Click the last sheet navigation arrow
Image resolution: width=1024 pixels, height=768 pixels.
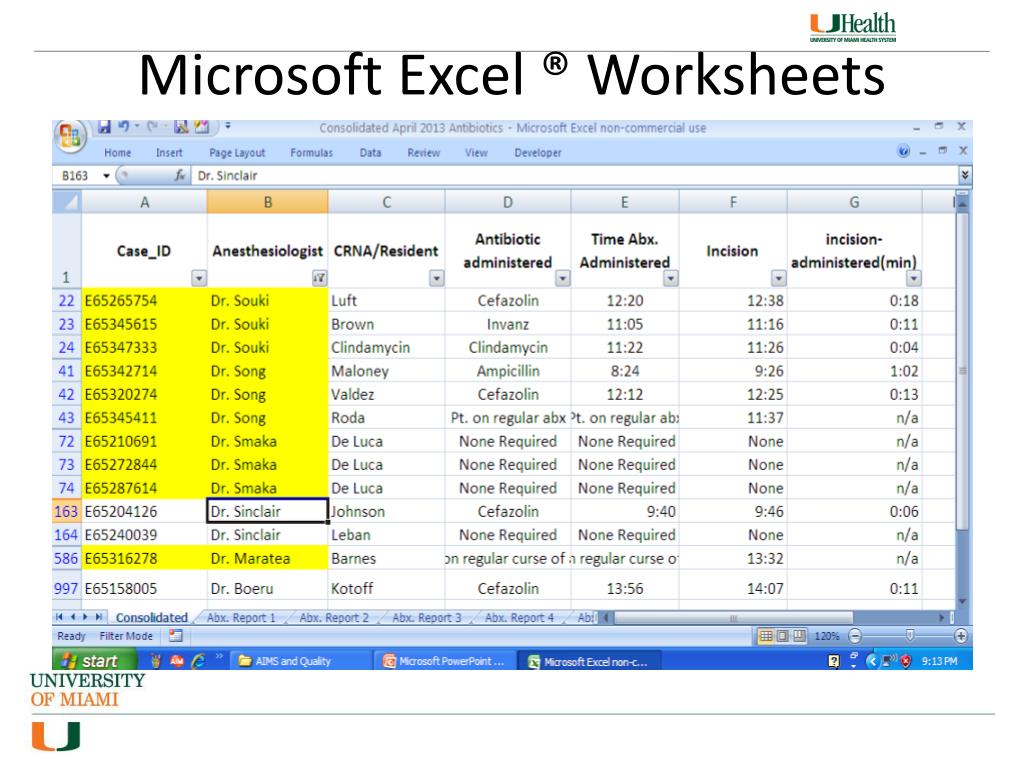[99, 617]
